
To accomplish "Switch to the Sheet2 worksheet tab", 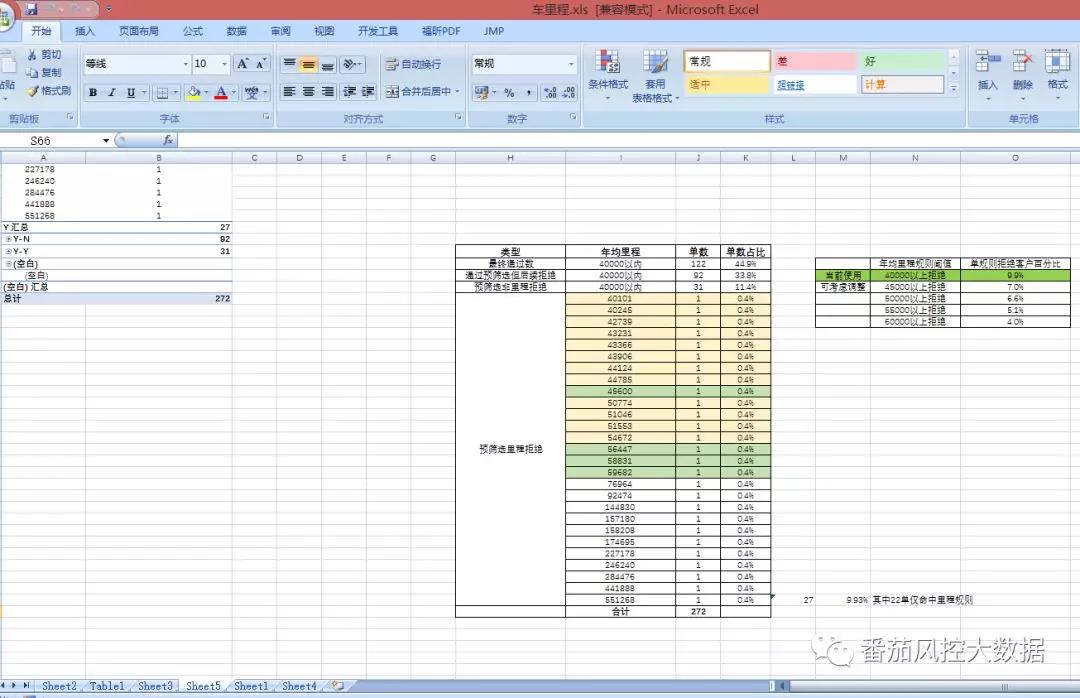I will [59, 686].
